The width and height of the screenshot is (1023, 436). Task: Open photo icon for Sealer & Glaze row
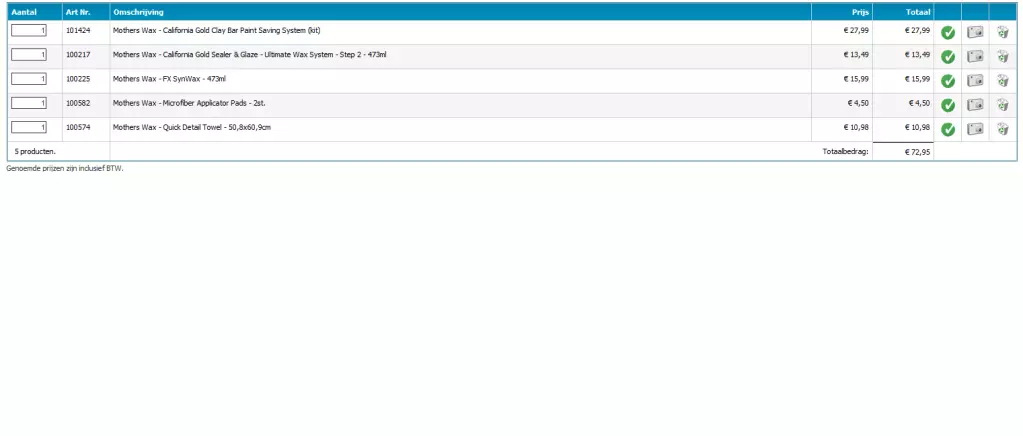coord(975,57)
